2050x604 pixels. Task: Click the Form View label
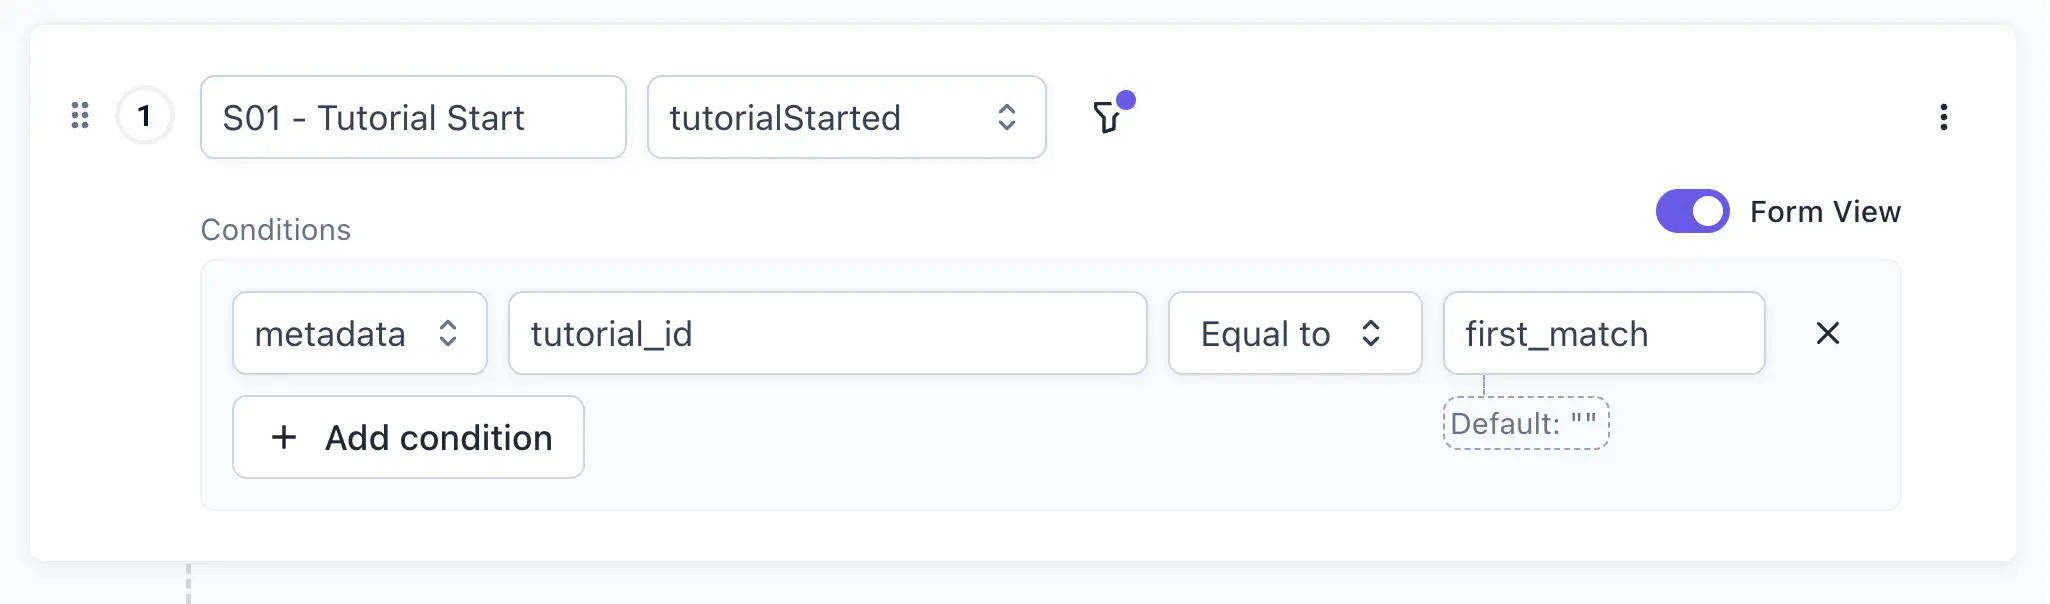(1824, 211)
